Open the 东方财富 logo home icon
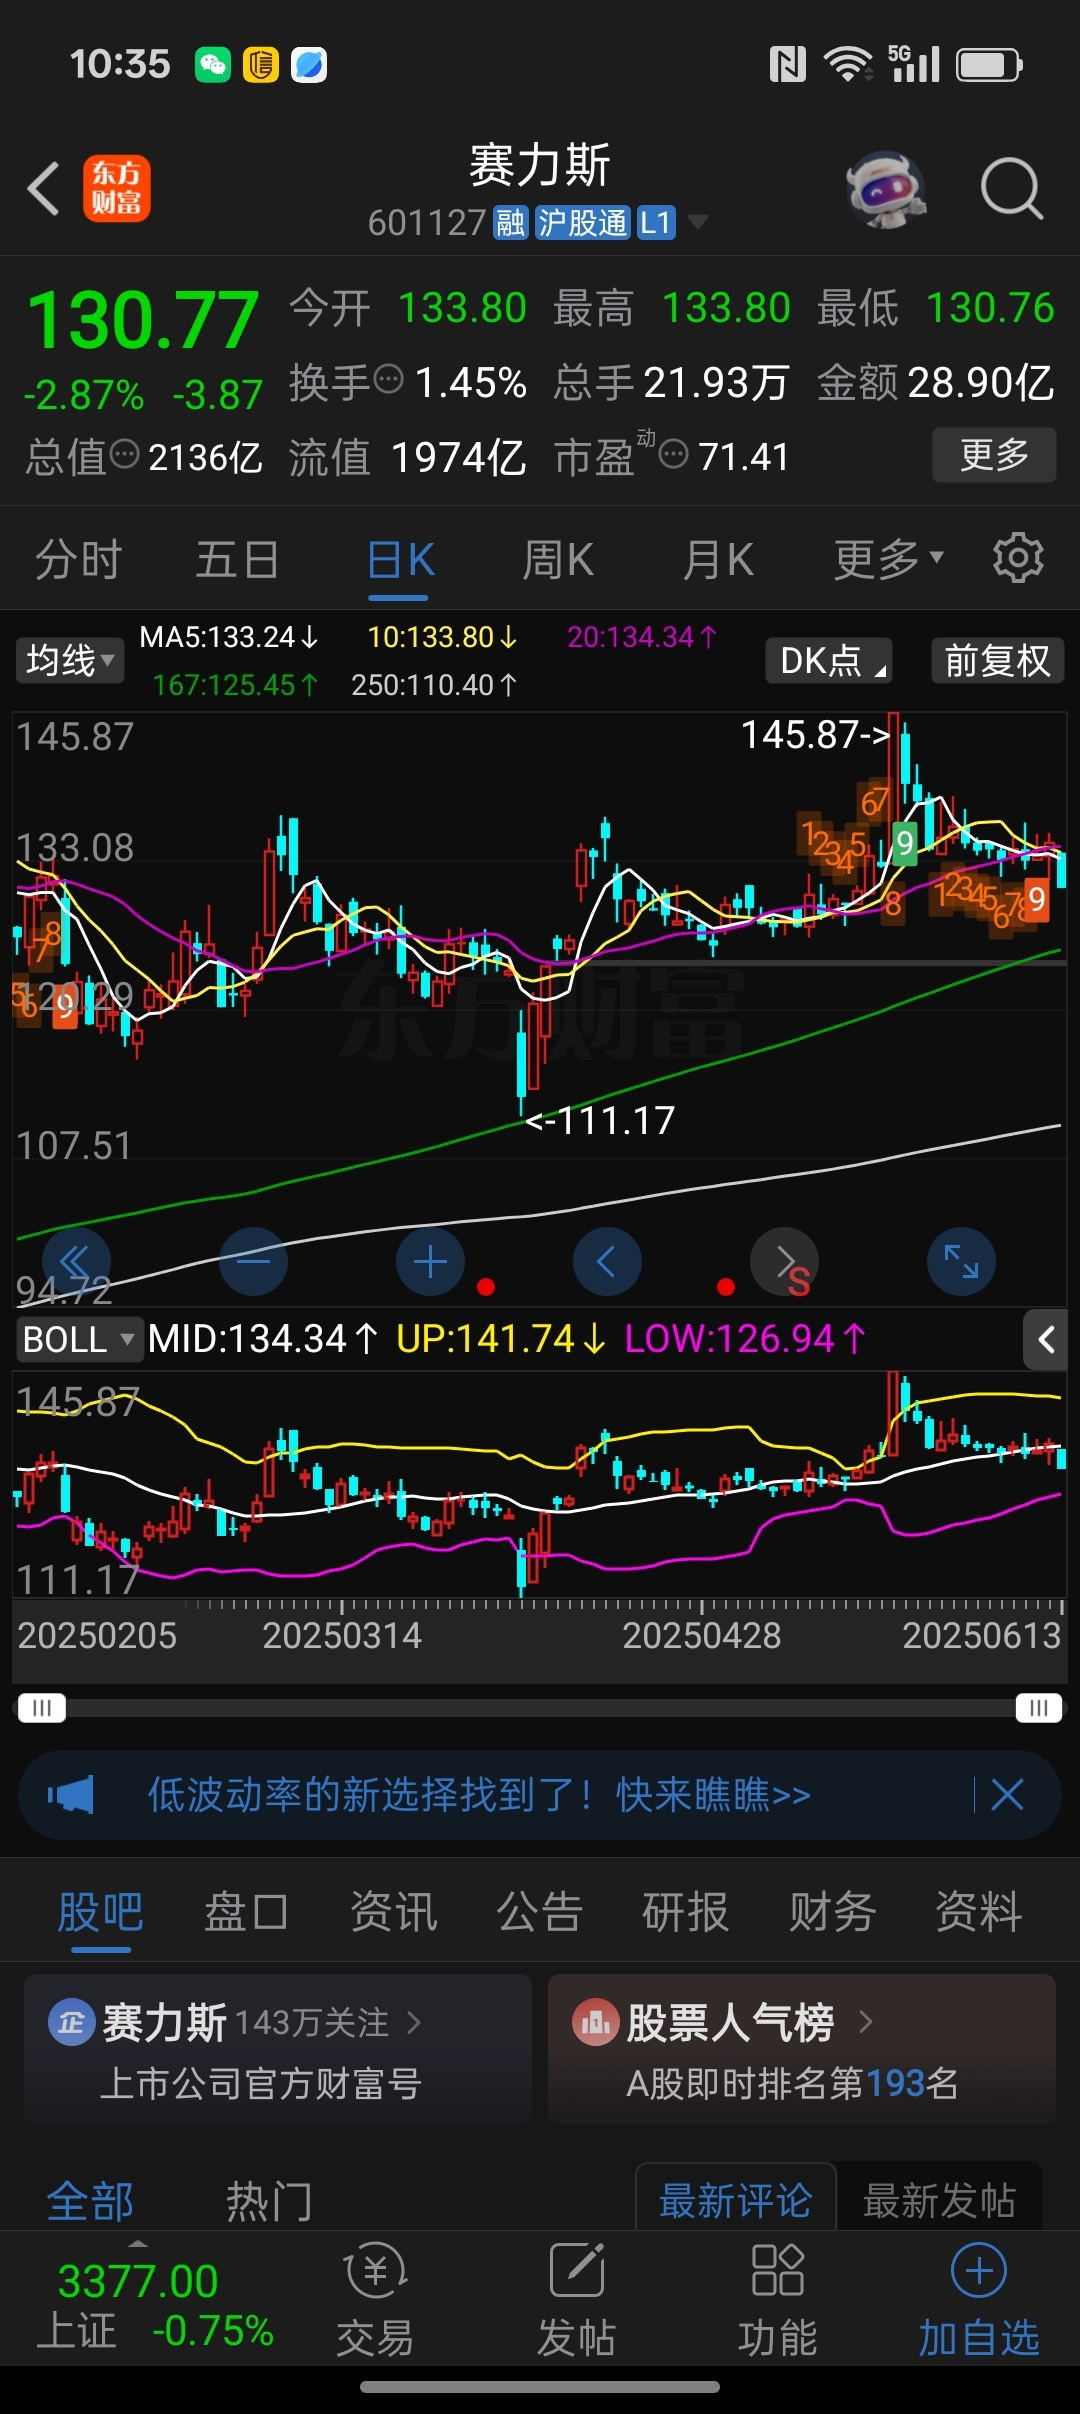The height and width of the screenshot is (2414, 1080). tap(116, 188)
